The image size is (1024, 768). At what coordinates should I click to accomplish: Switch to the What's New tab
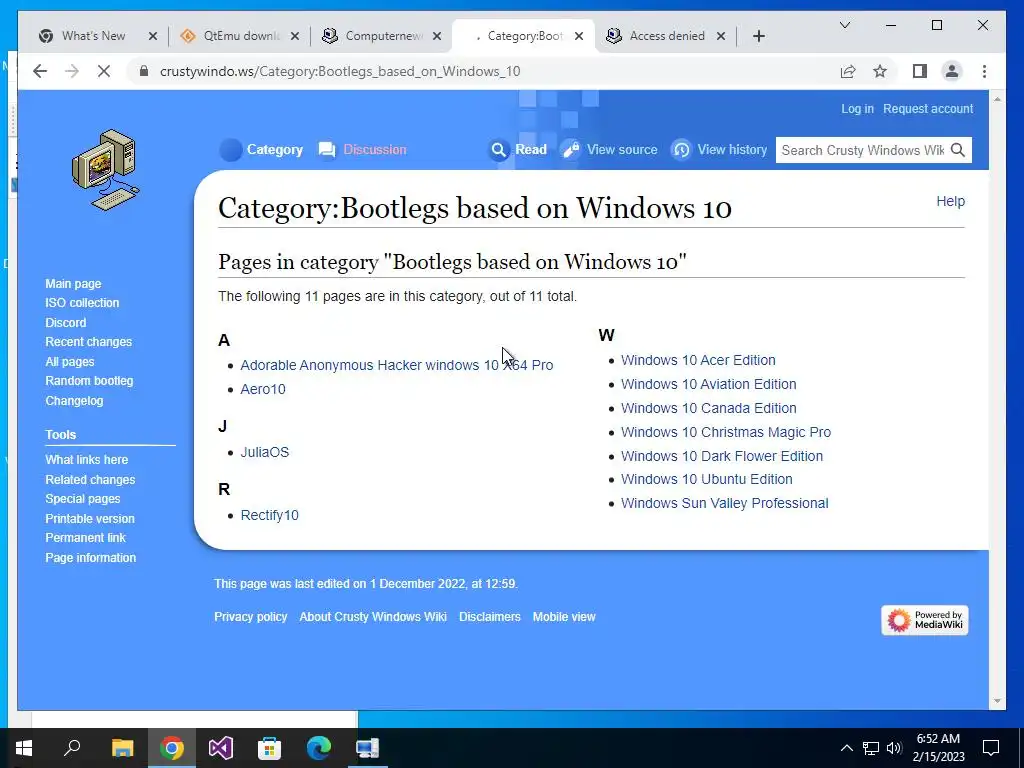[x=91, y=36]
